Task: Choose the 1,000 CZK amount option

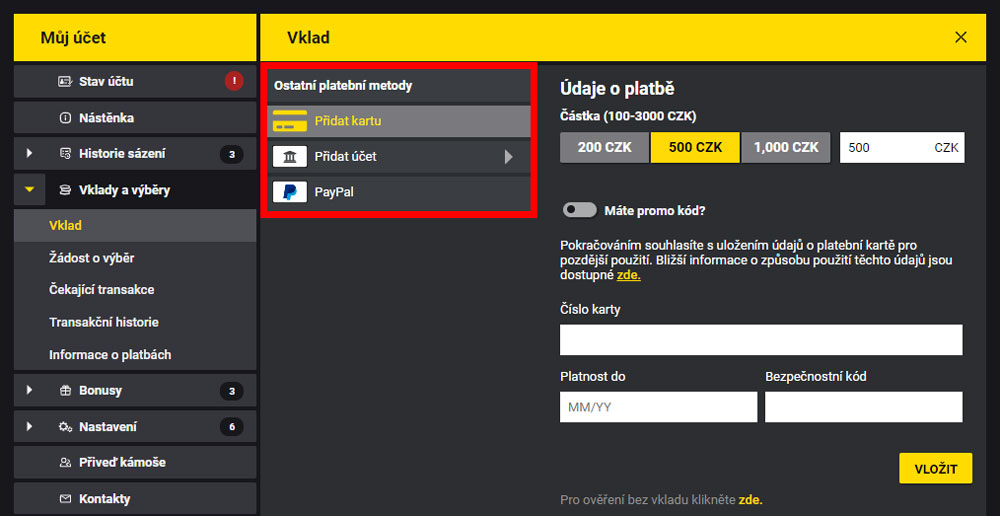Action: click(x=785, y=148)
